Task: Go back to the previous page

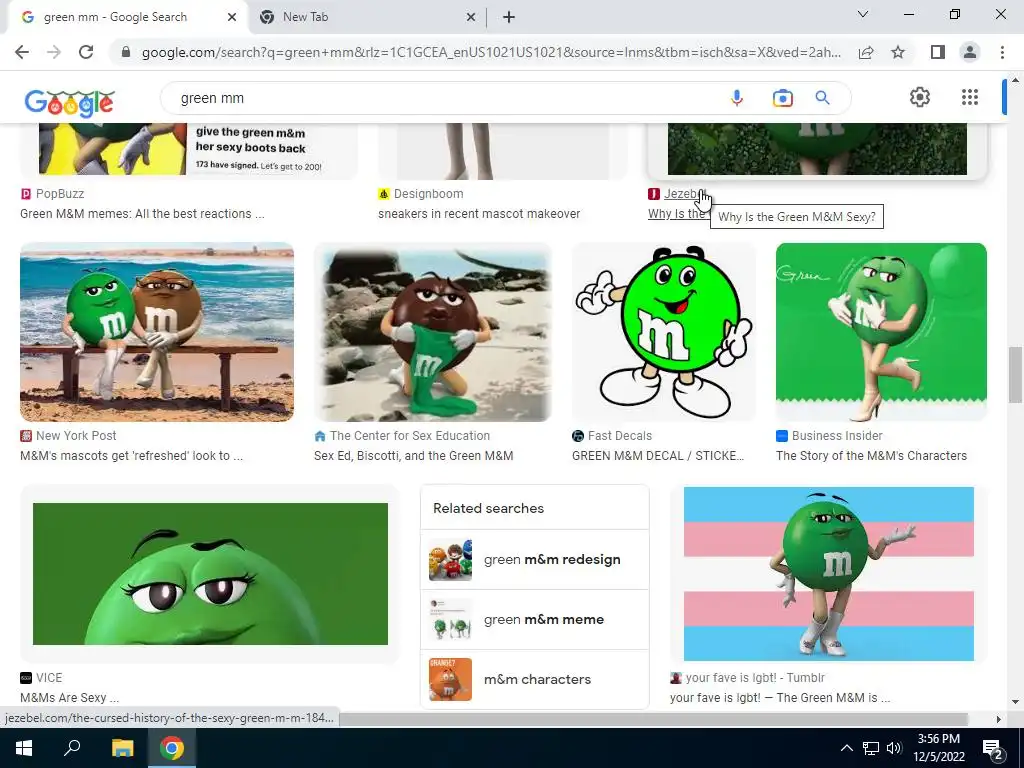Action: coord(22,52)
